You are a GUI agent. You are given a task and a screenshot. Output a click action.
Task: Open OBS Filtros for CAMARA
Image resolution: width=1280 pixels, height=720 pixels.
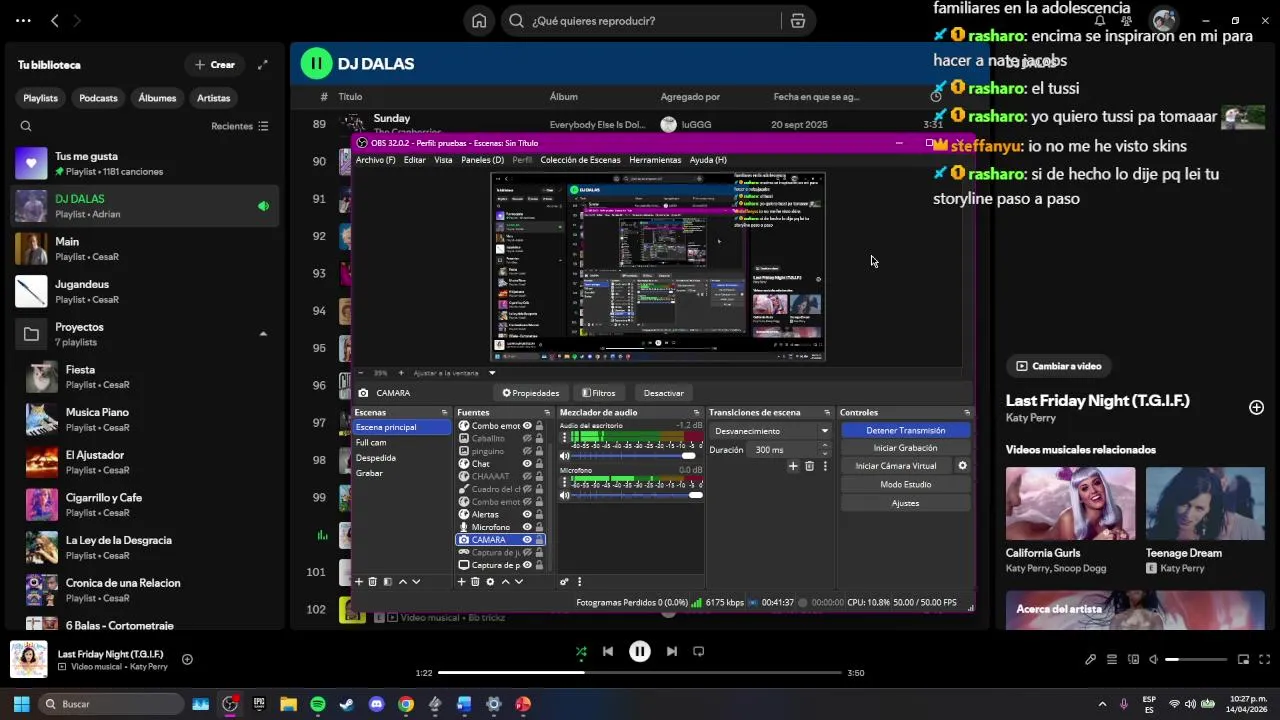click(x=599, y=393)
